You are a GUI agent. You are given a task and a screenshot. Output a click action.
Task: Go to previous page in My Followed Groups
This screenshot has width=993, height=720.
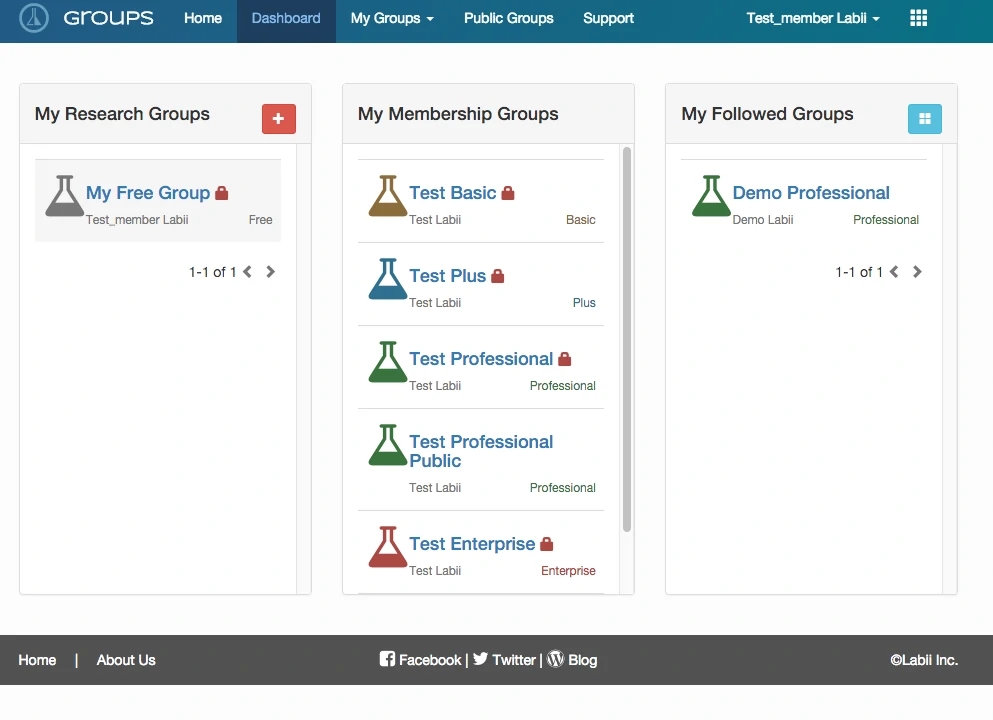(894, 272)
